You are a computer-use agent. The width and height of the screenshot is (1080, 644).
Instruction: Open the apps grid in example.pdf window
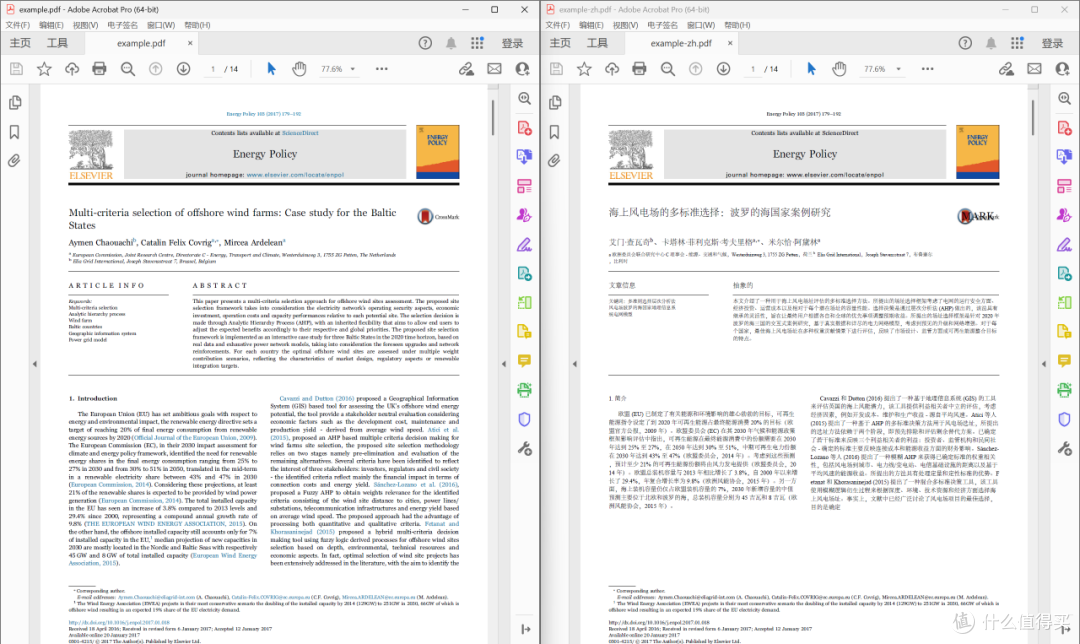pyautogui.click(x=477, y=43)
